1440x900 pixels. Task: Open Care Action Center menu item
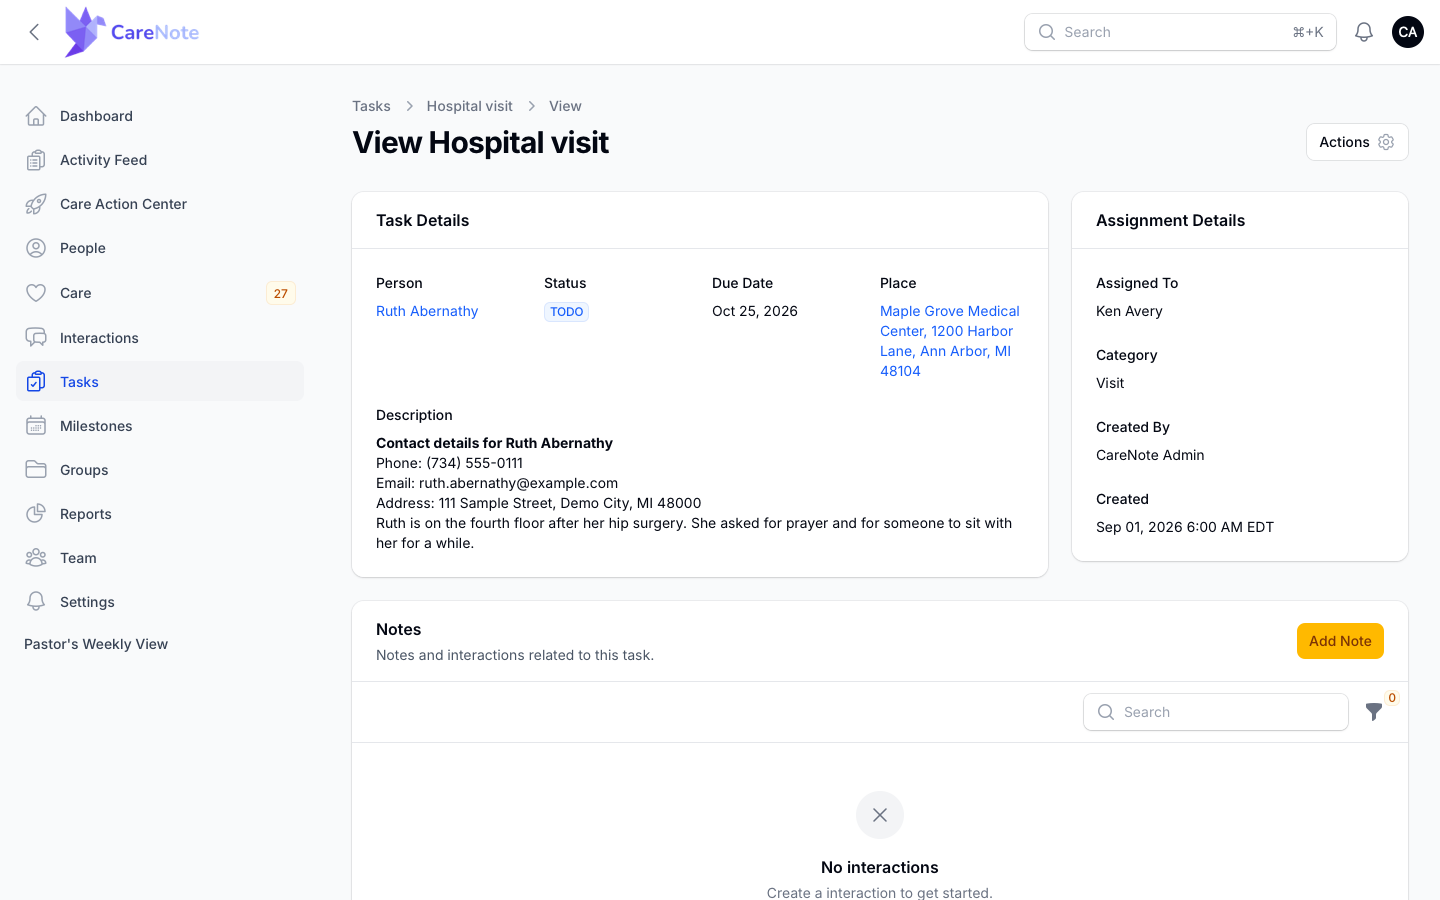click(160, 204)
